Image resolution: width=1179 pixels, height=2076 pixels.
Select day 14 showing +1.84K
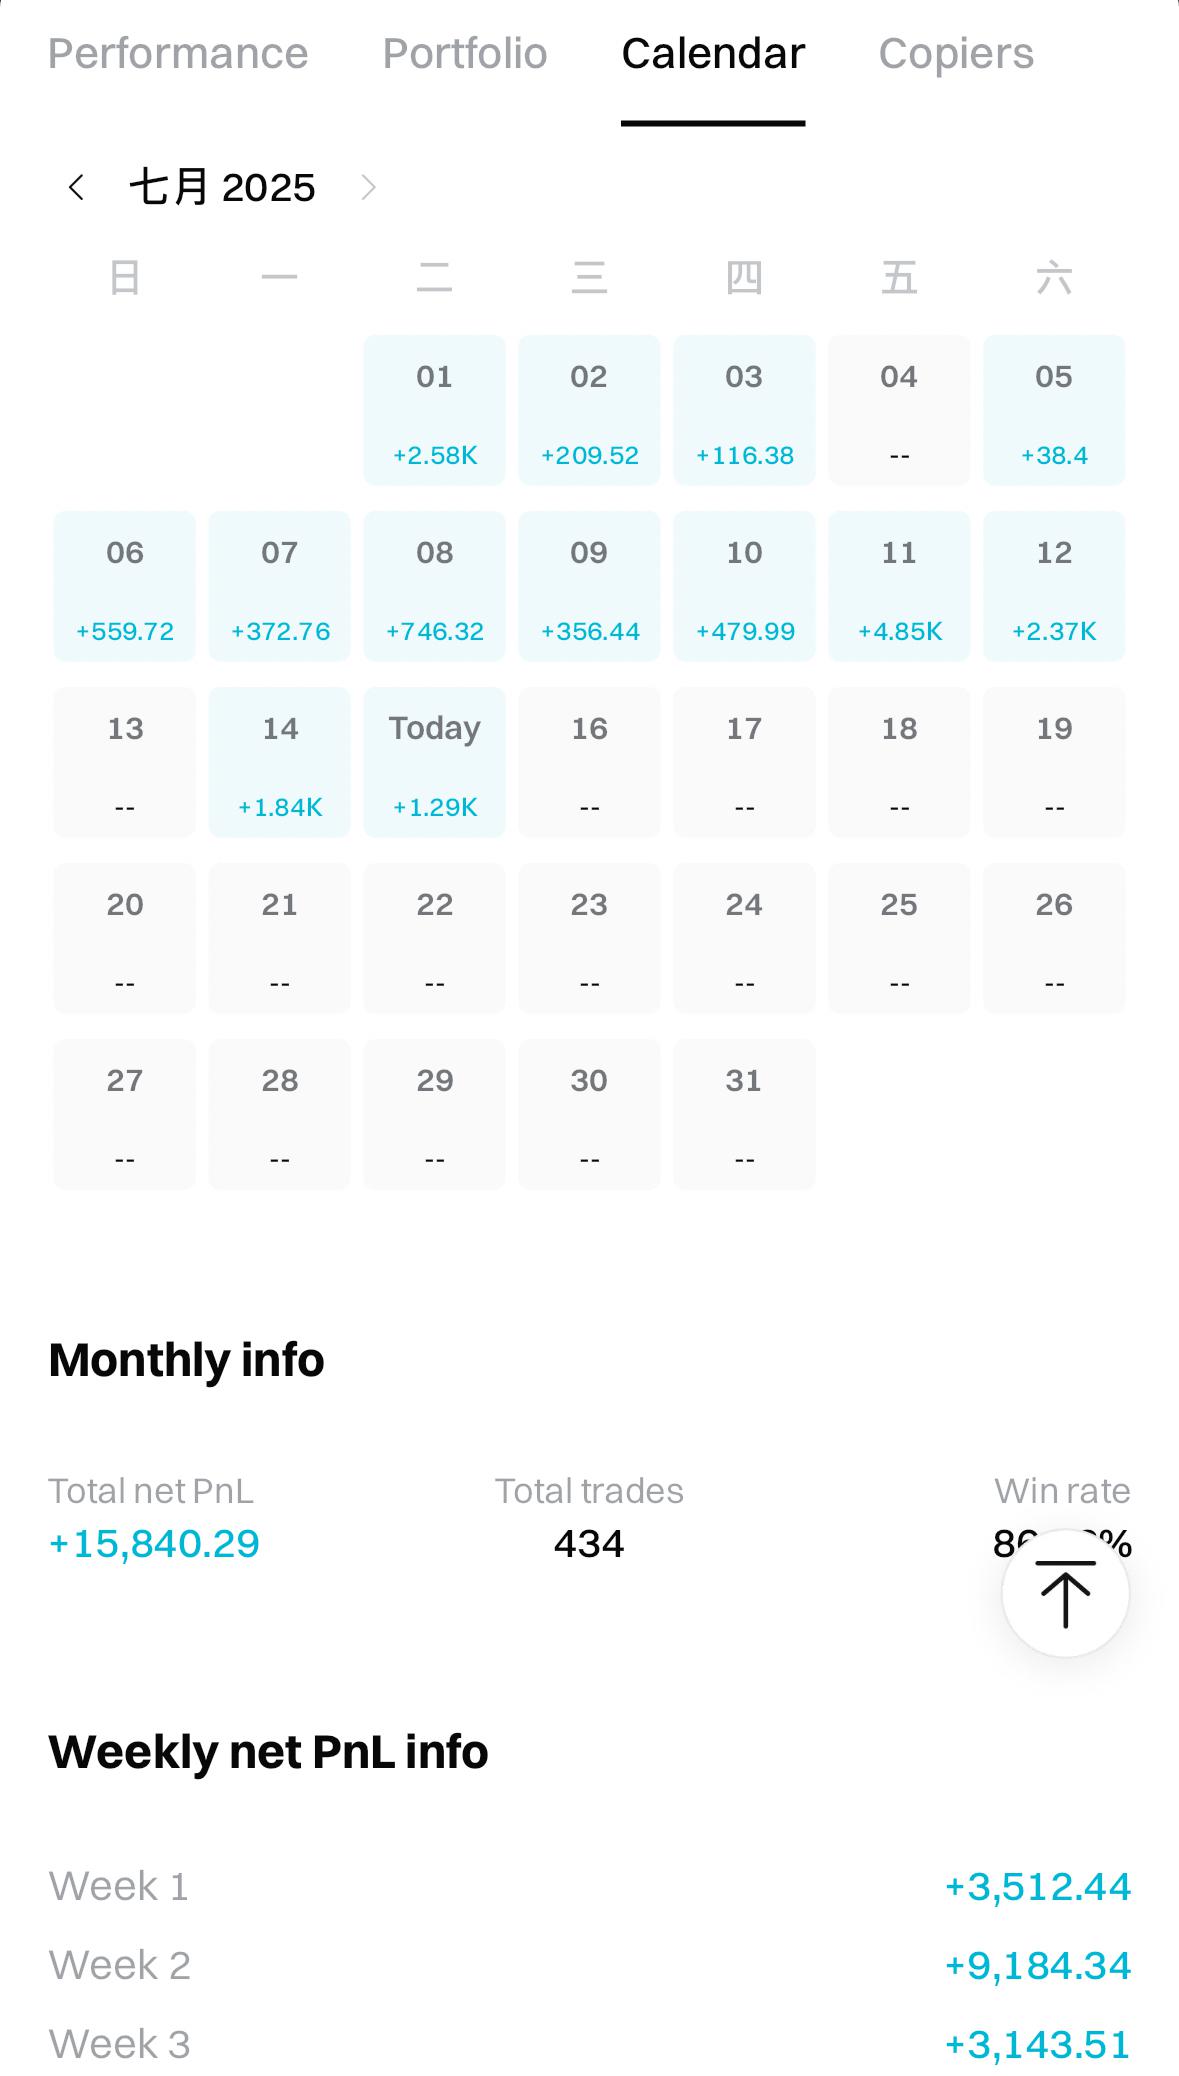[279, 762]
